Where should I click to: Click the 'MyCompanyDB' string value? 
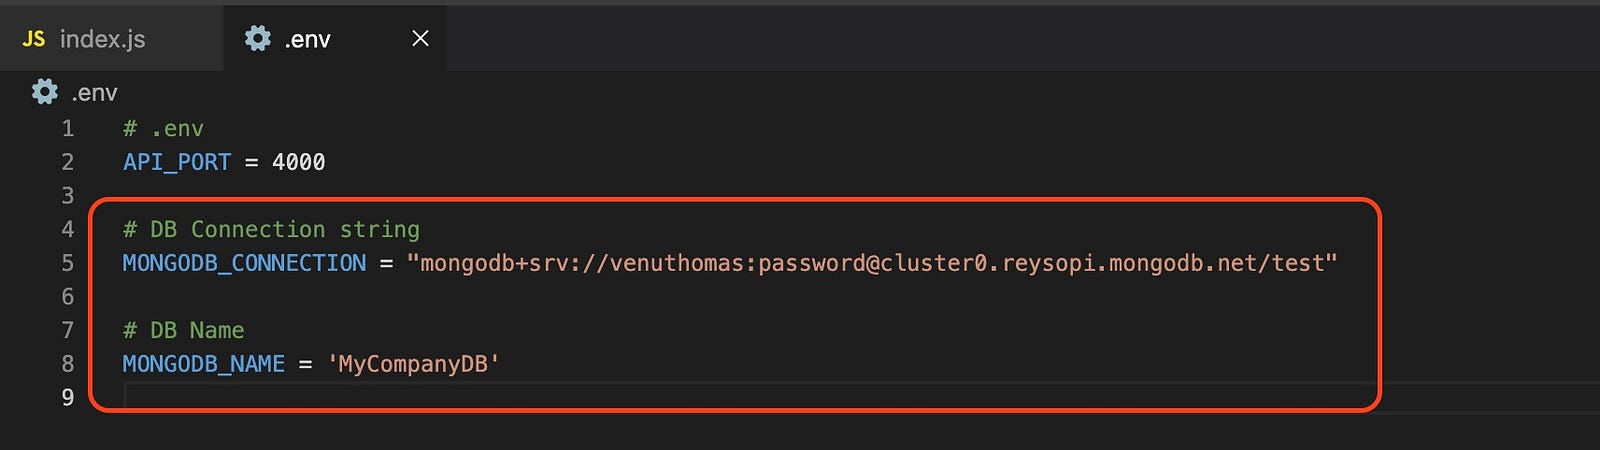tap(414, 364)
